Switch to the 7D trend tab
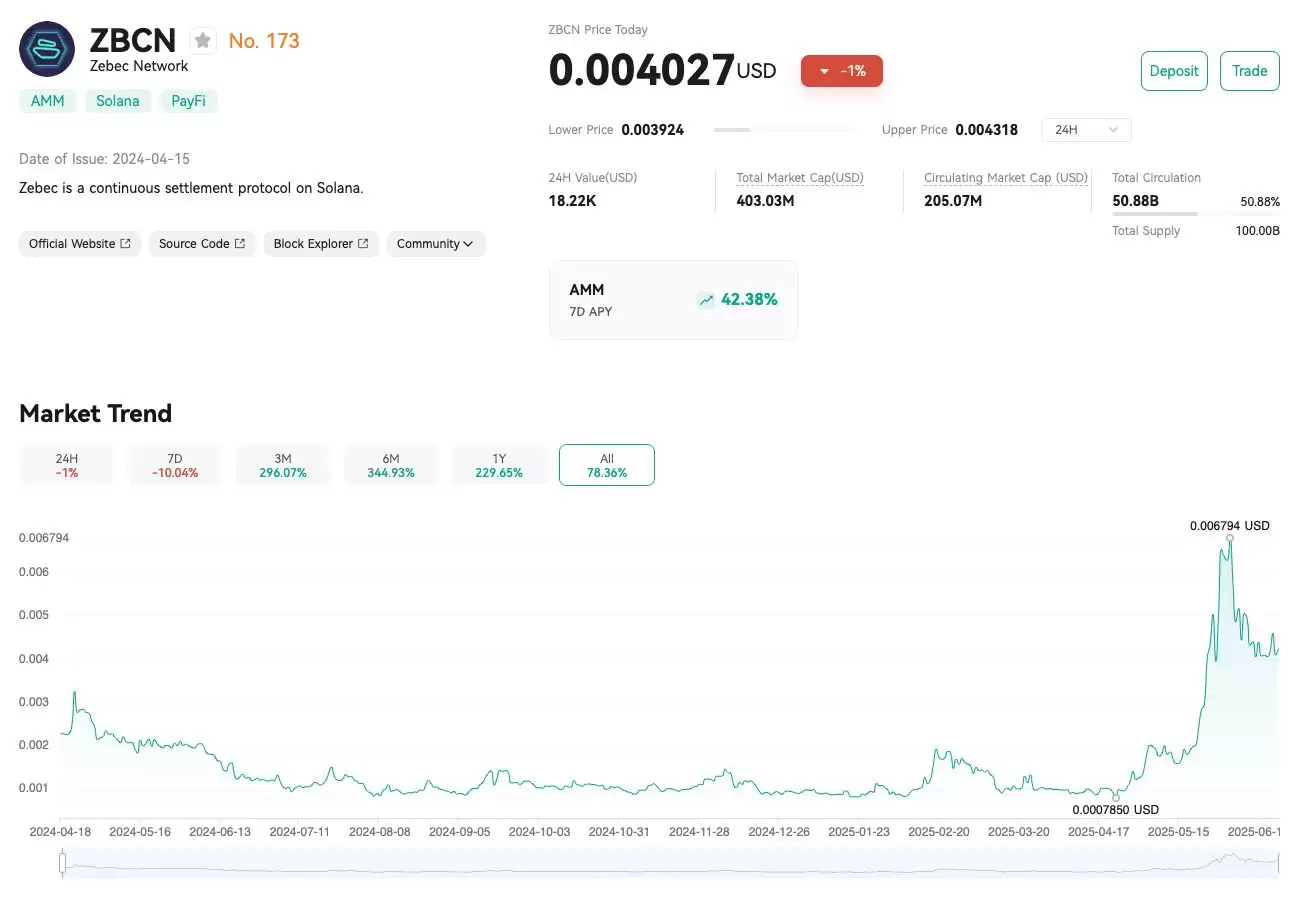The width and height of the screenshot is (1303, 918). (x=175, y=465)
